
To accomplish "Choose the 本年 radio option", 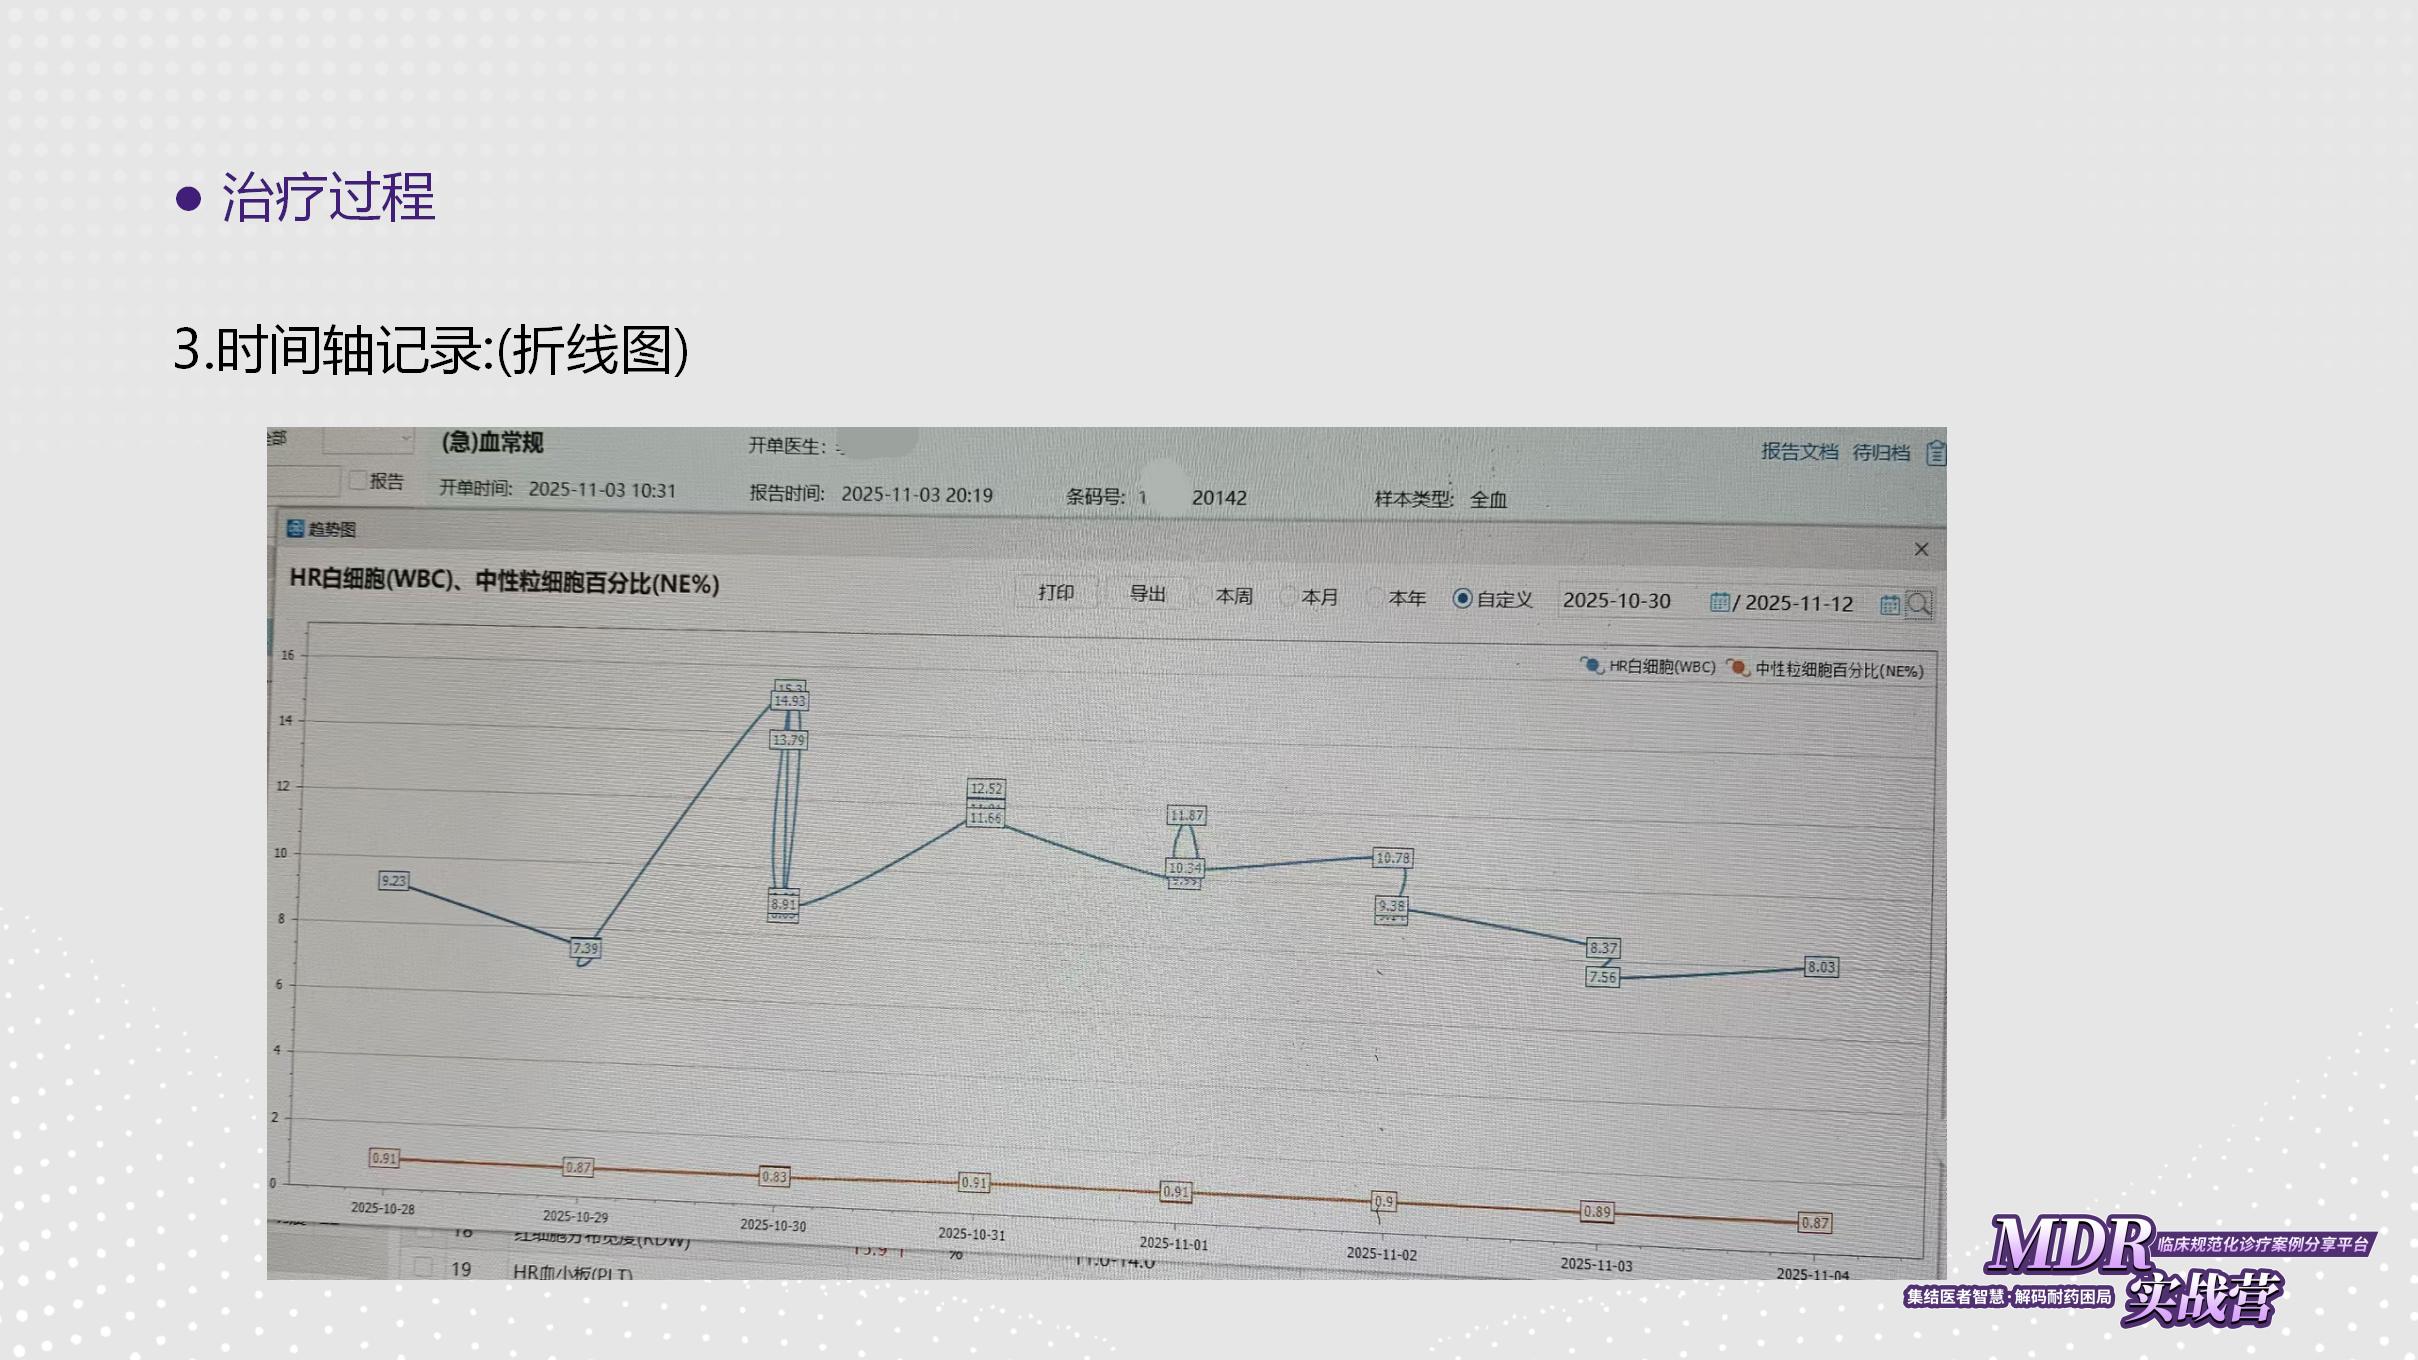I will click(1375, 597).
